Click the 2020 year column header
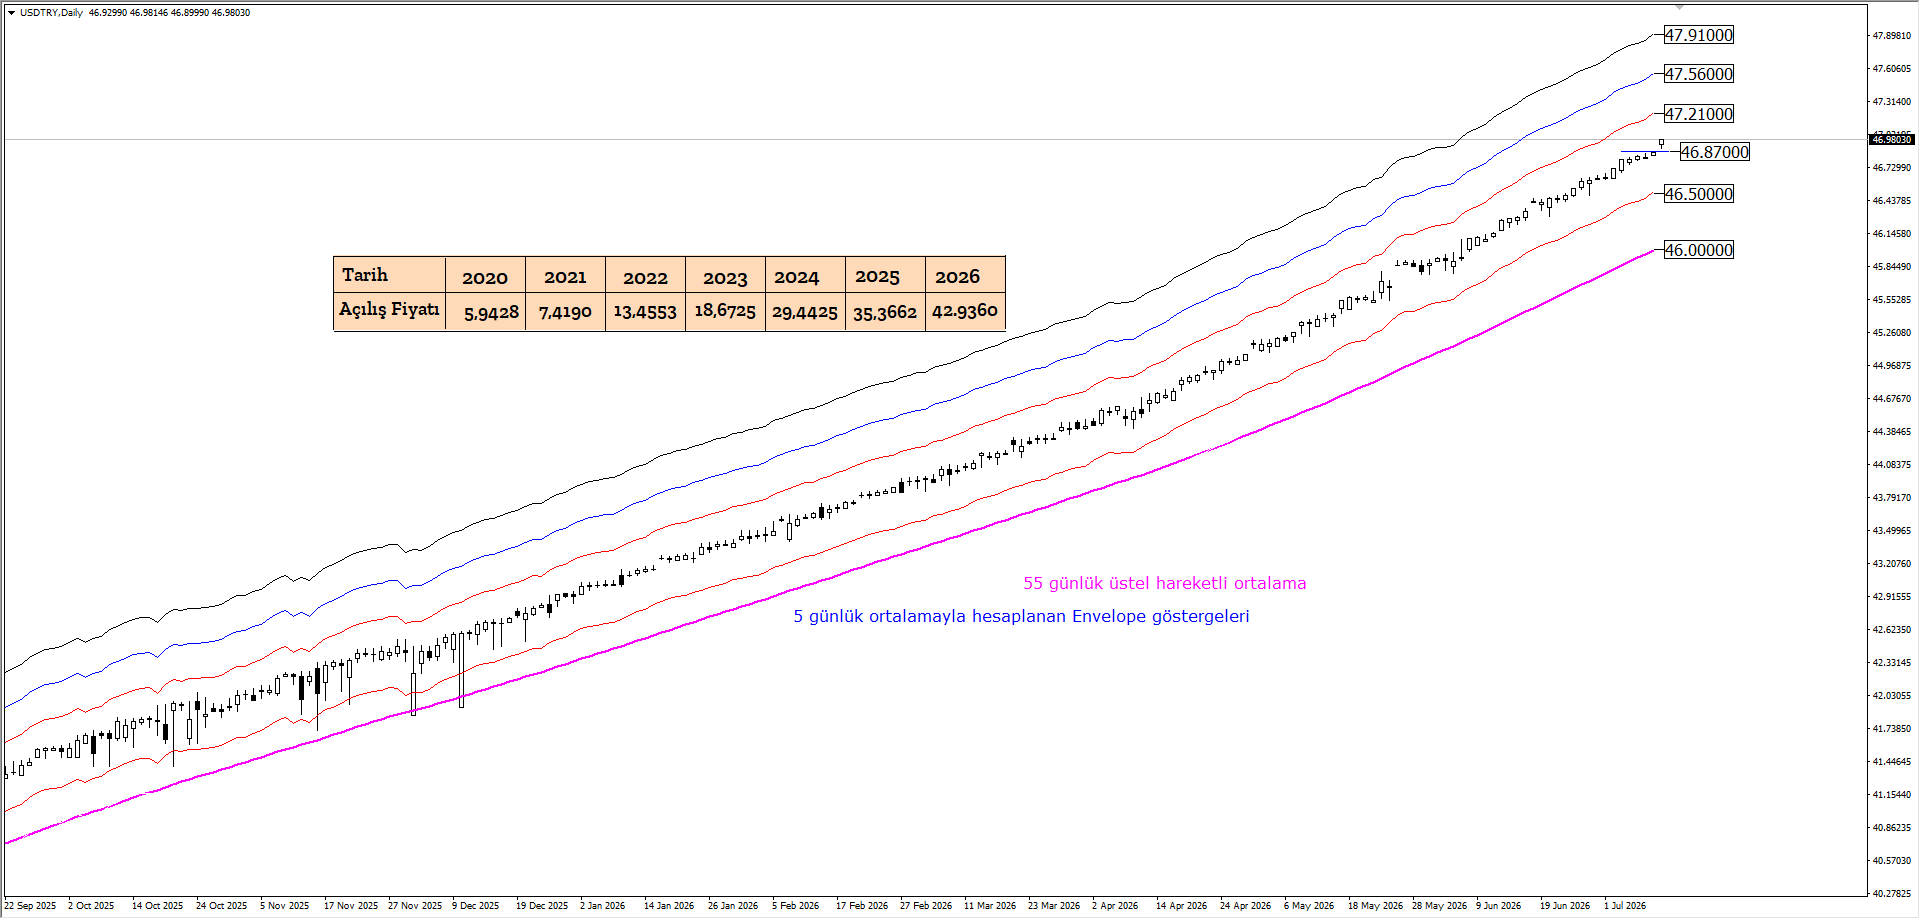 pyautogui.click(x=485, y=277)
